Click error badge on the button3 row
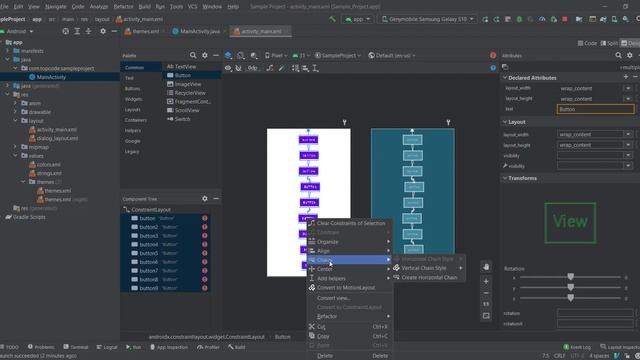The image size is (640, 360). (205, 236)
